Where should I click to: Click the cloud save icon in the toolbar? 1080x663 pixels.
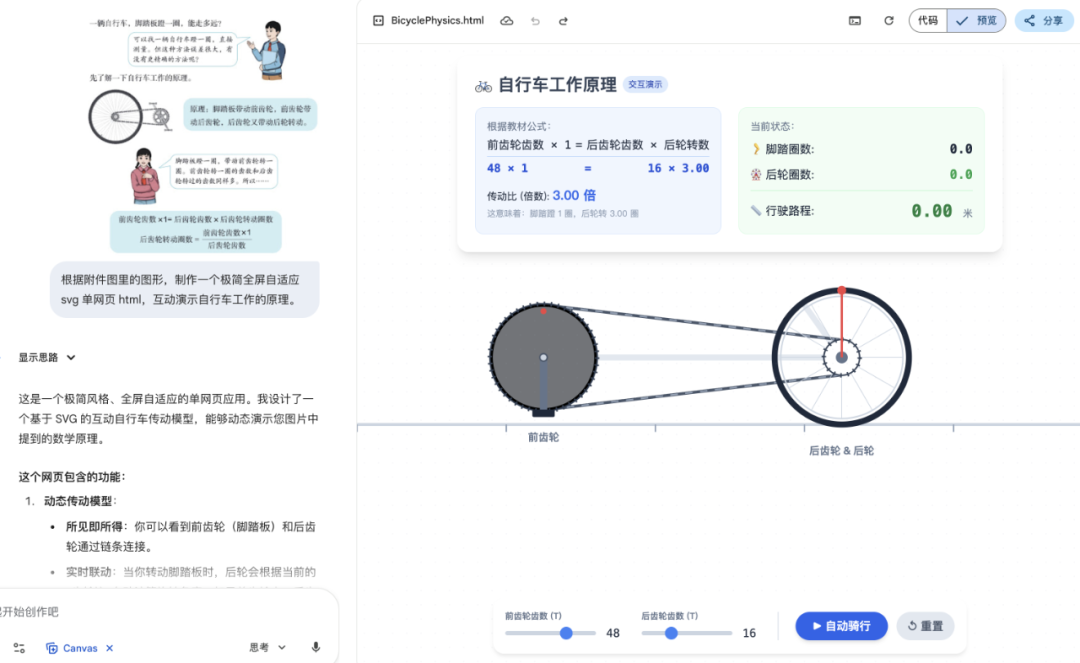tap(507, 20)
